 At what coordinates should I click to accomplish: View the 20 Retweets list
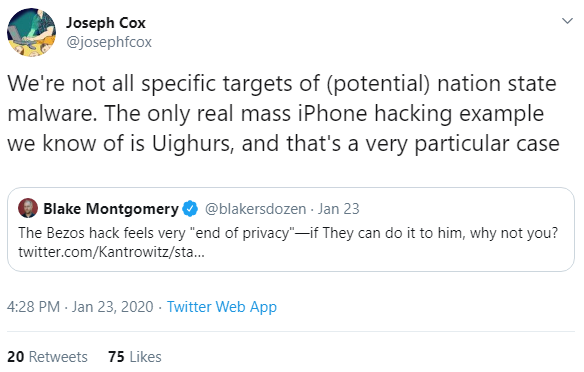coord(47,357)
